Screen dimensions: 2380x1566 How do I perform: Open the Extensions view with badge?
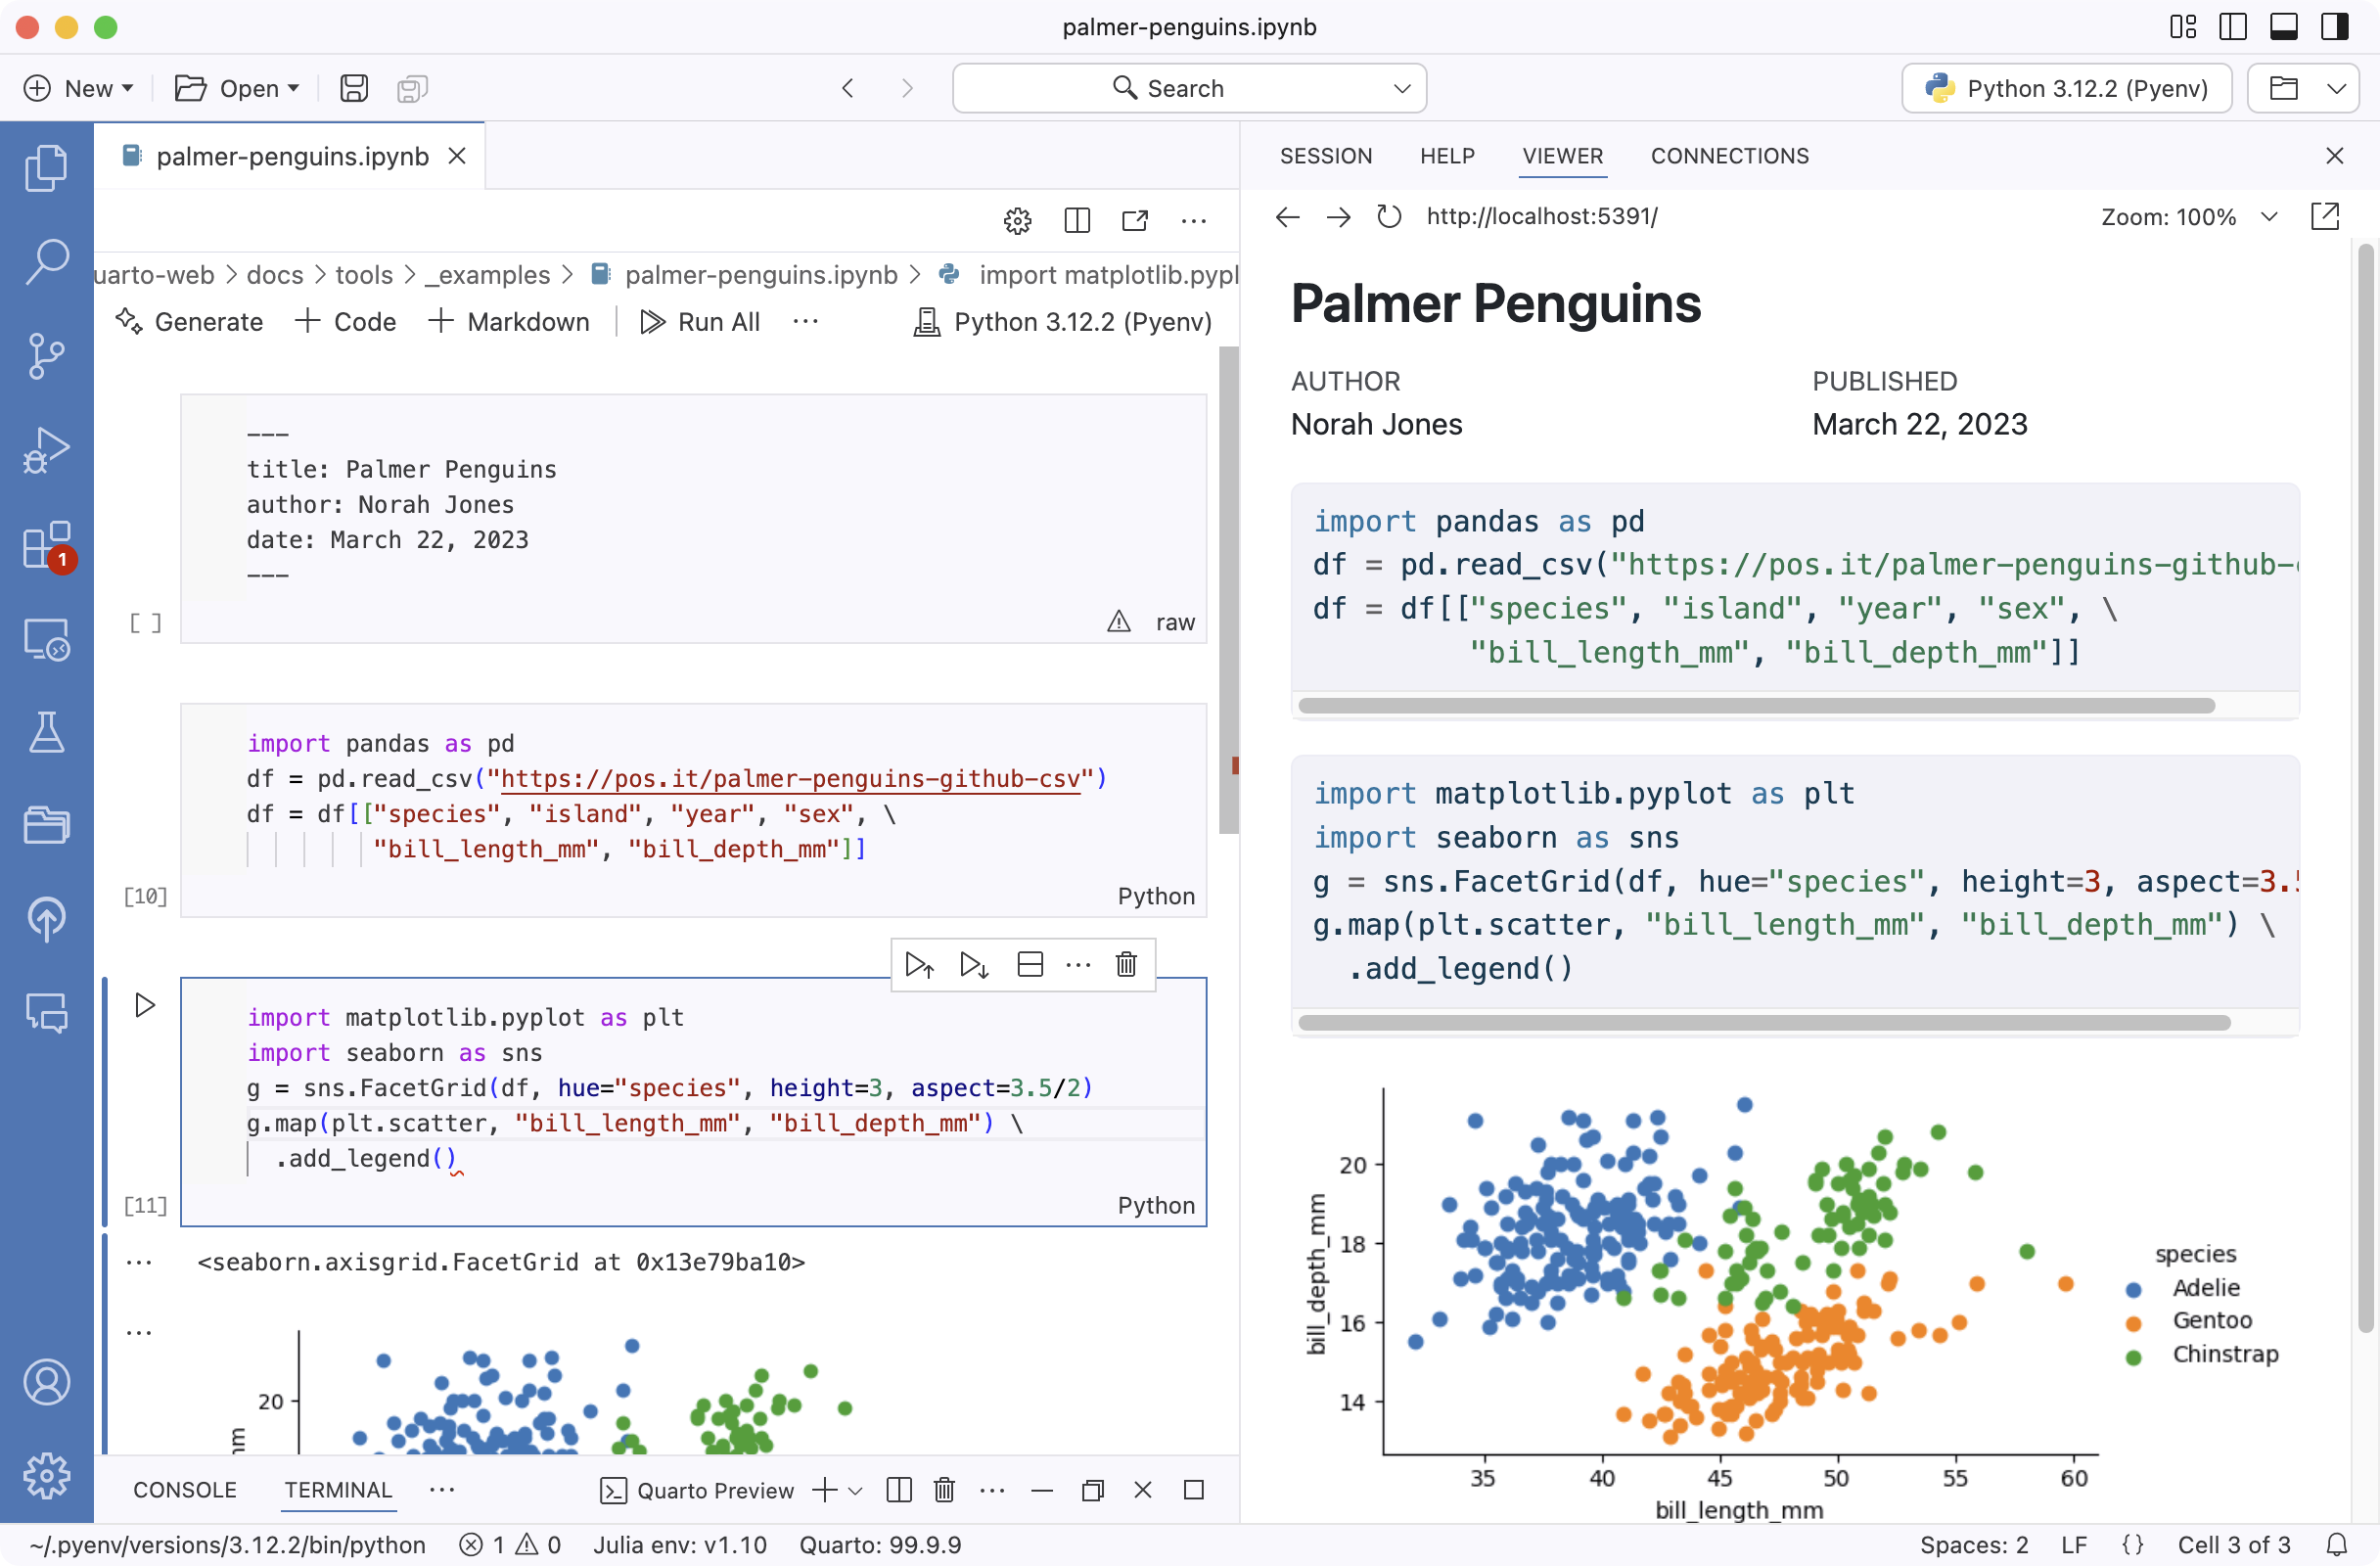pyautogui.click(x=46, y=546)
